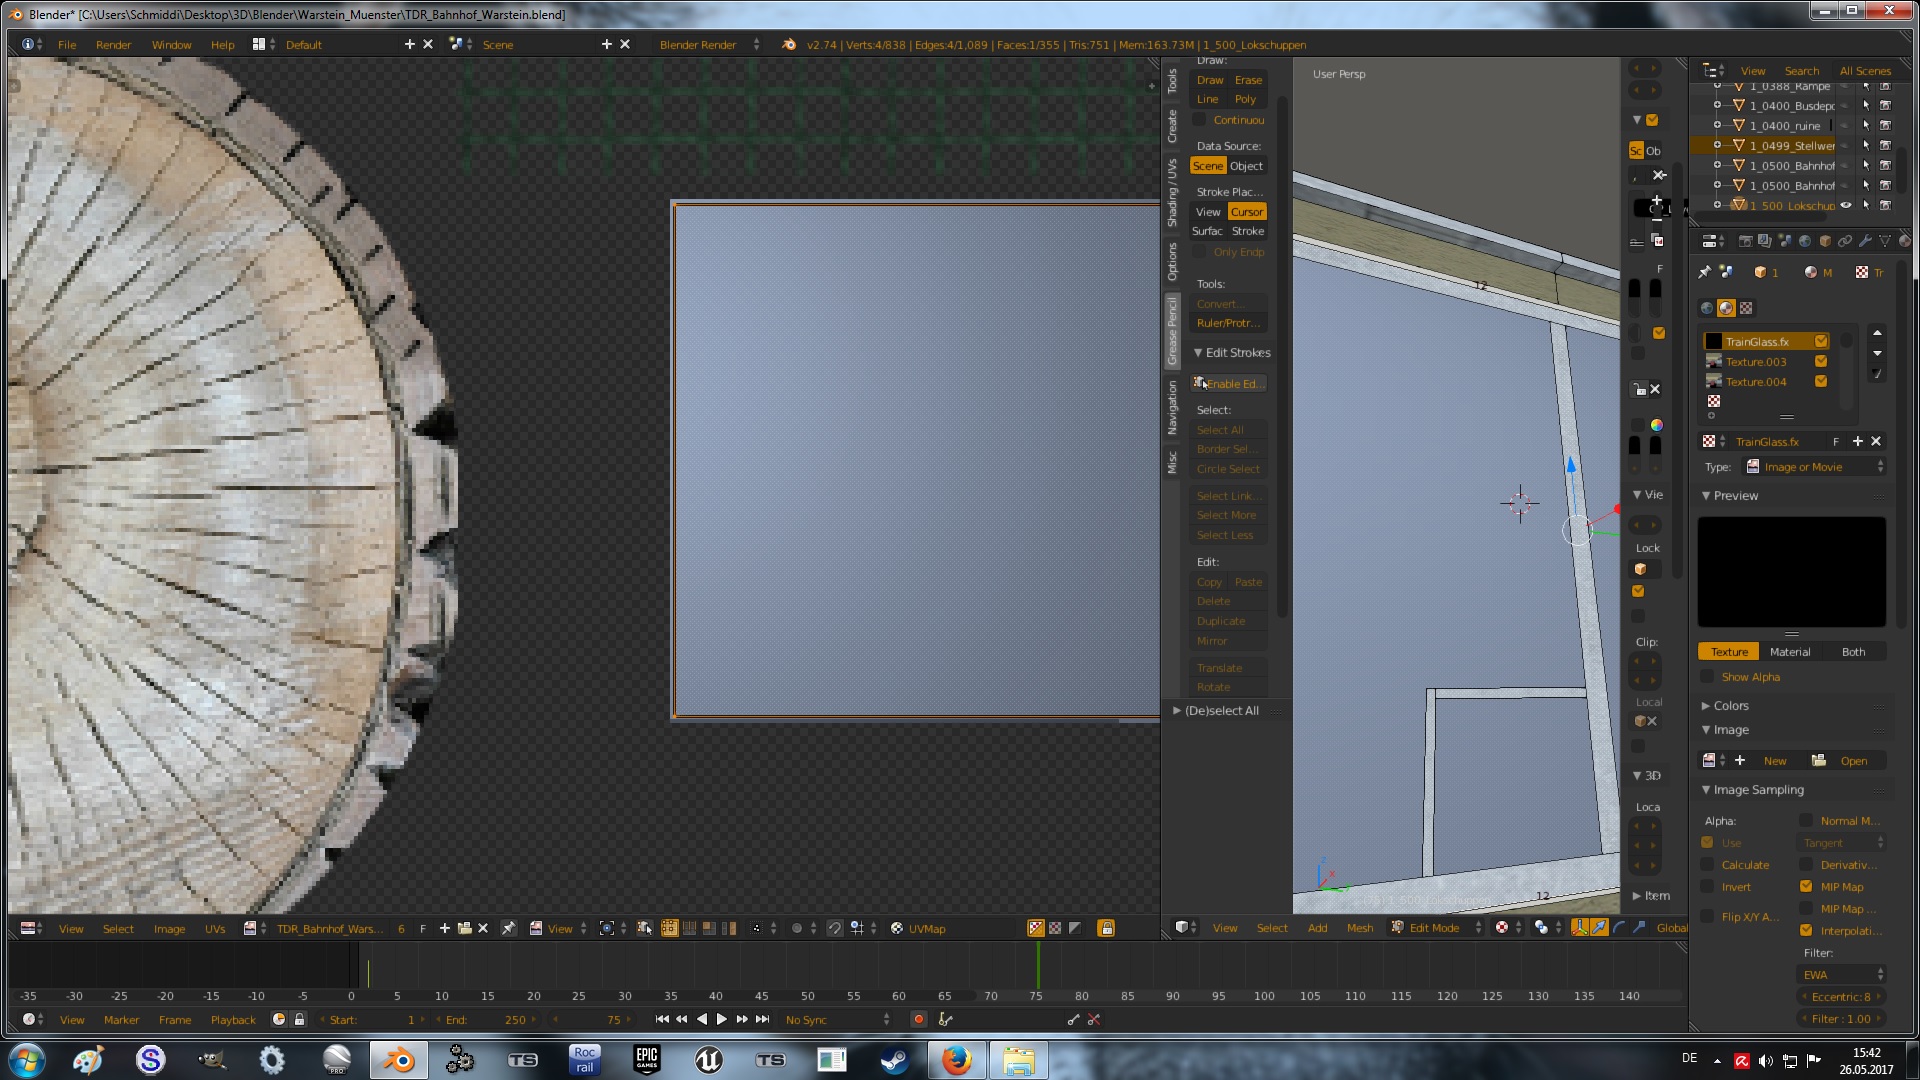Toggle visibility eye of 1_500_Lokschuppen
The height and width of the screenshot is (1080, 1920).
(1846, 205)
